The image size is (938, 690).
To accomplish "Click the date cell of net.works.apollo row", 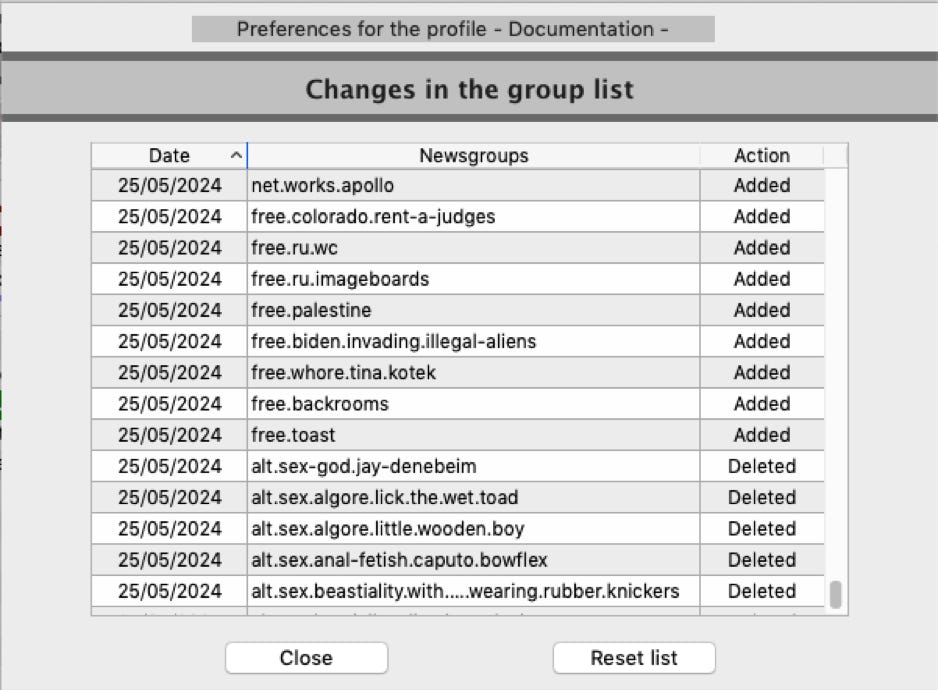I will tap(169, 186).
